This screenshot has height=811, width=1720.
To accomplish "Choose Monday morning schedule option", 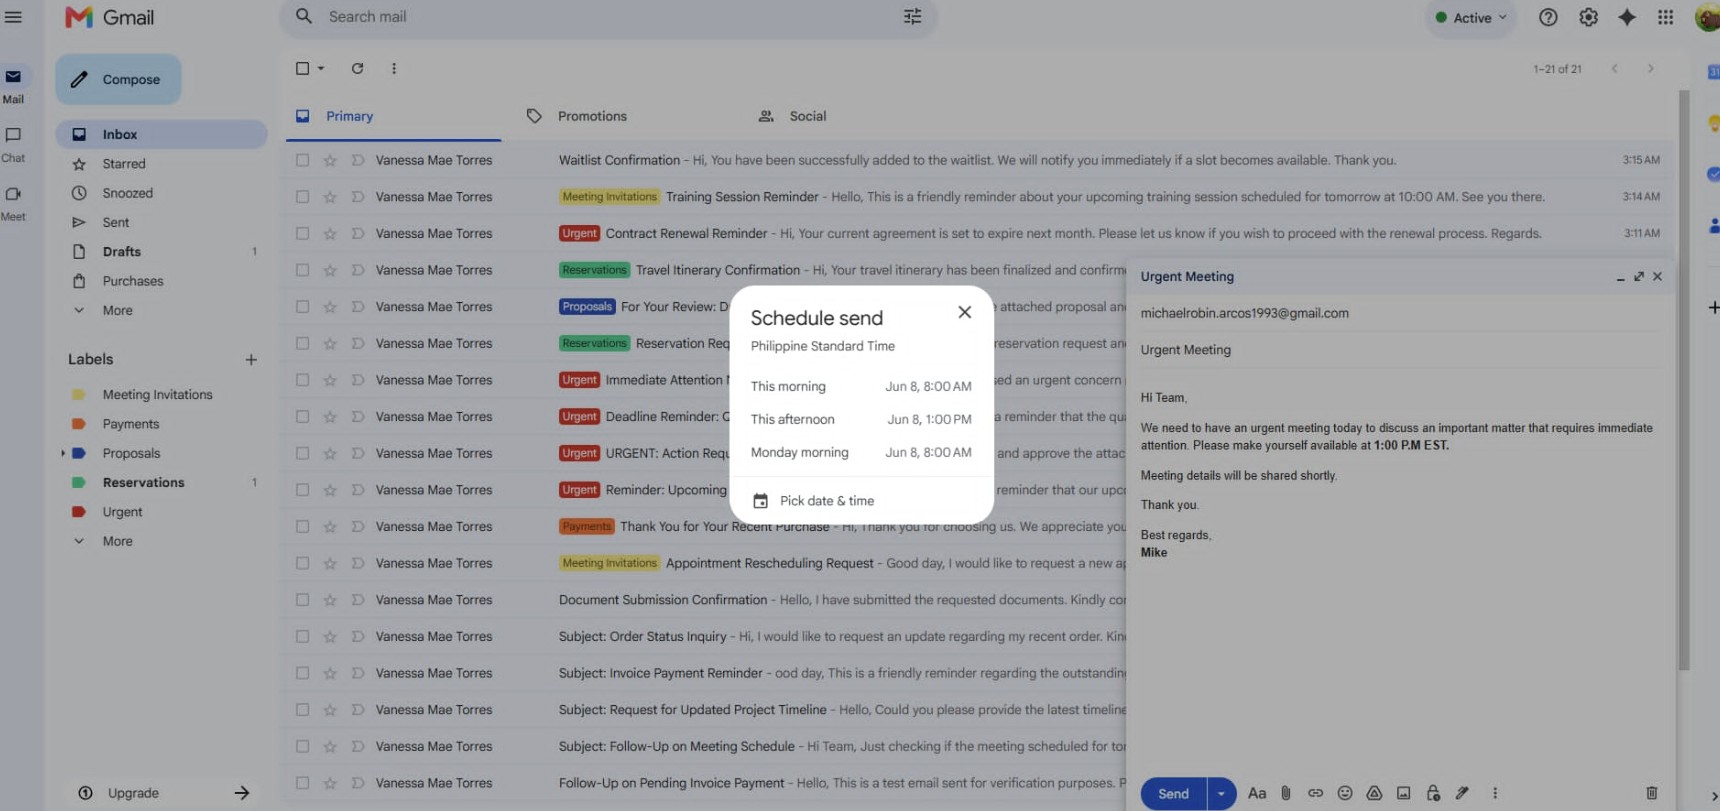I will [x=861, y=452].
